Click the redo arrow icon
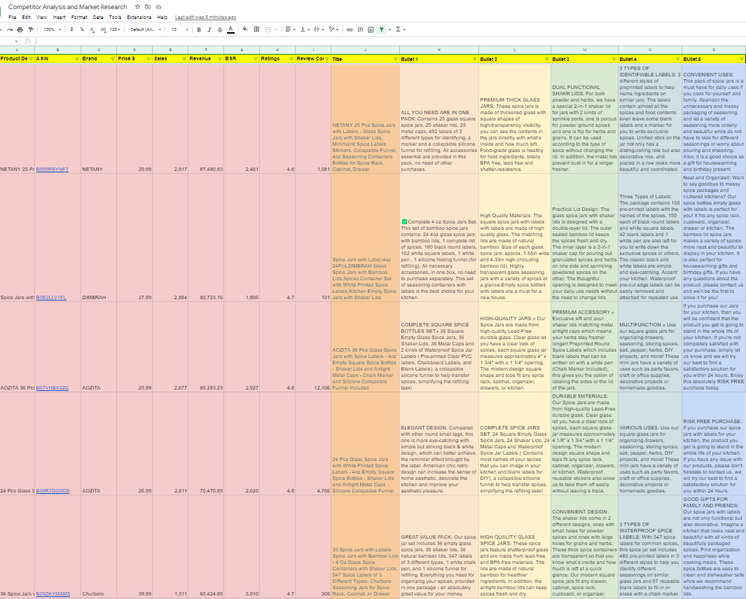Image resolution: width=746 pixels, height=599 pixels. coord(10,29)
